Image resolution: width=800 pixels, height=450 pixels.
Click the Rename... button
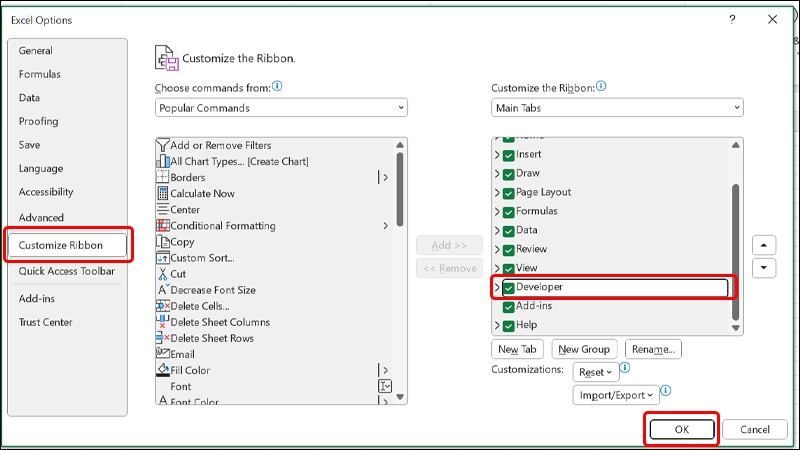click(x=653, y=349)
